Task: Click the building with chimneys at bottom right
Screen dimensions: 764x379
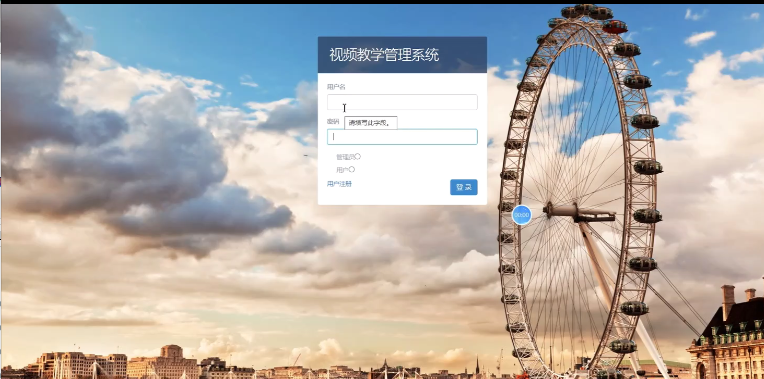Action: click(726, 336)
